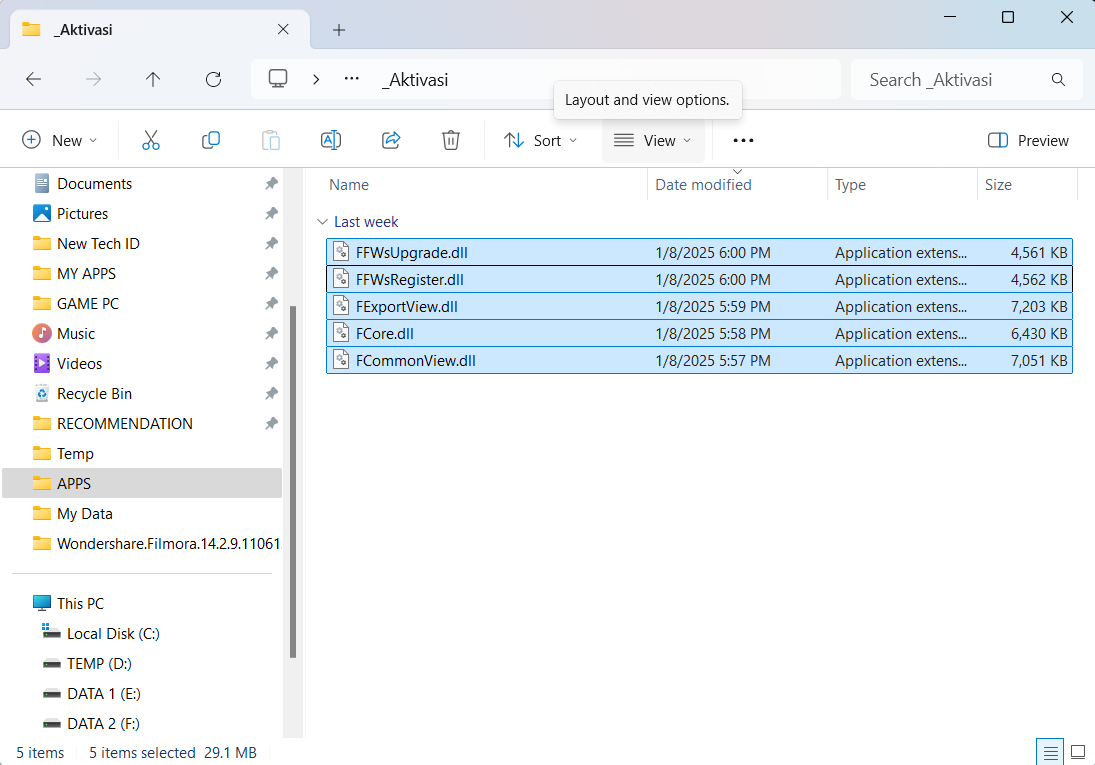Image resolution: width=1095 pixels, height=765 pixels.
Task: Click the Copy icon in toolbar
Action: 211,141
